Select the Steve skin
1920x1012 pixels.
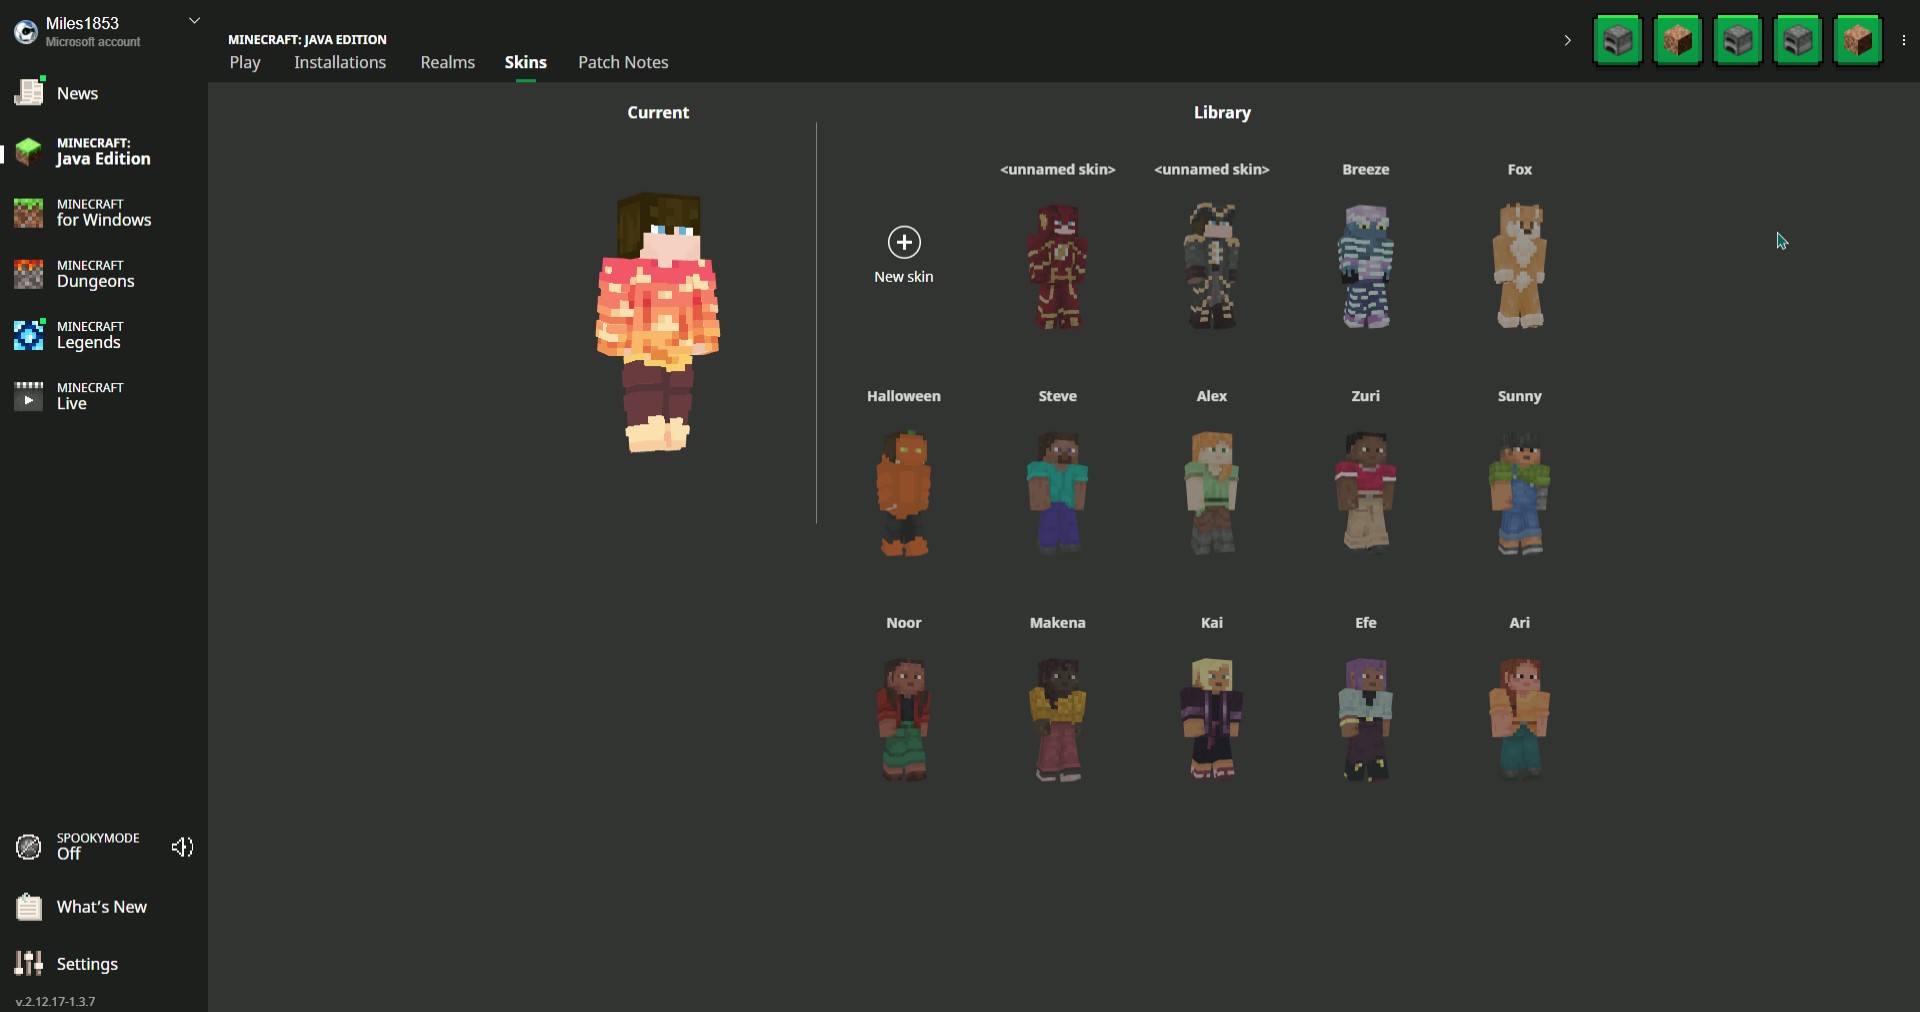(x=1057, y=492)
